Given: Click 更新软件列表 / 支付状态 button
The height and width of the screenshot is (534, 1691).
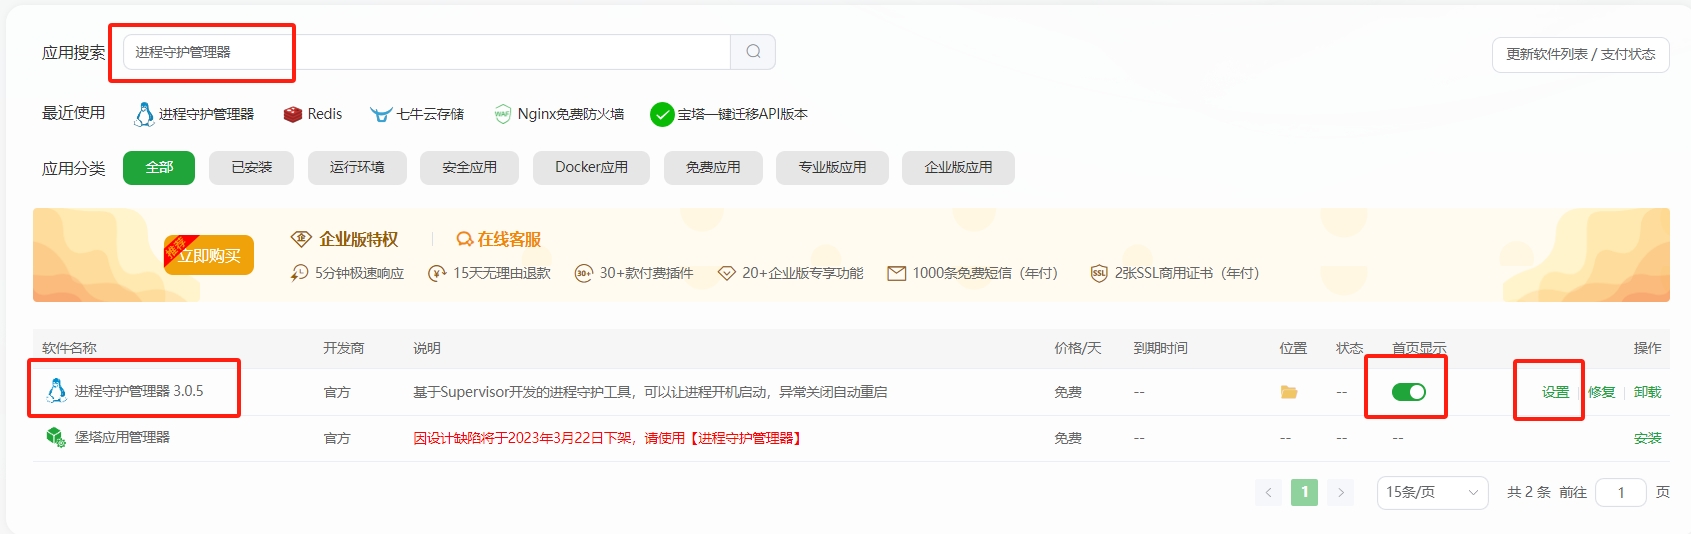Looking at the screenshot, I should pos(1580,54).
